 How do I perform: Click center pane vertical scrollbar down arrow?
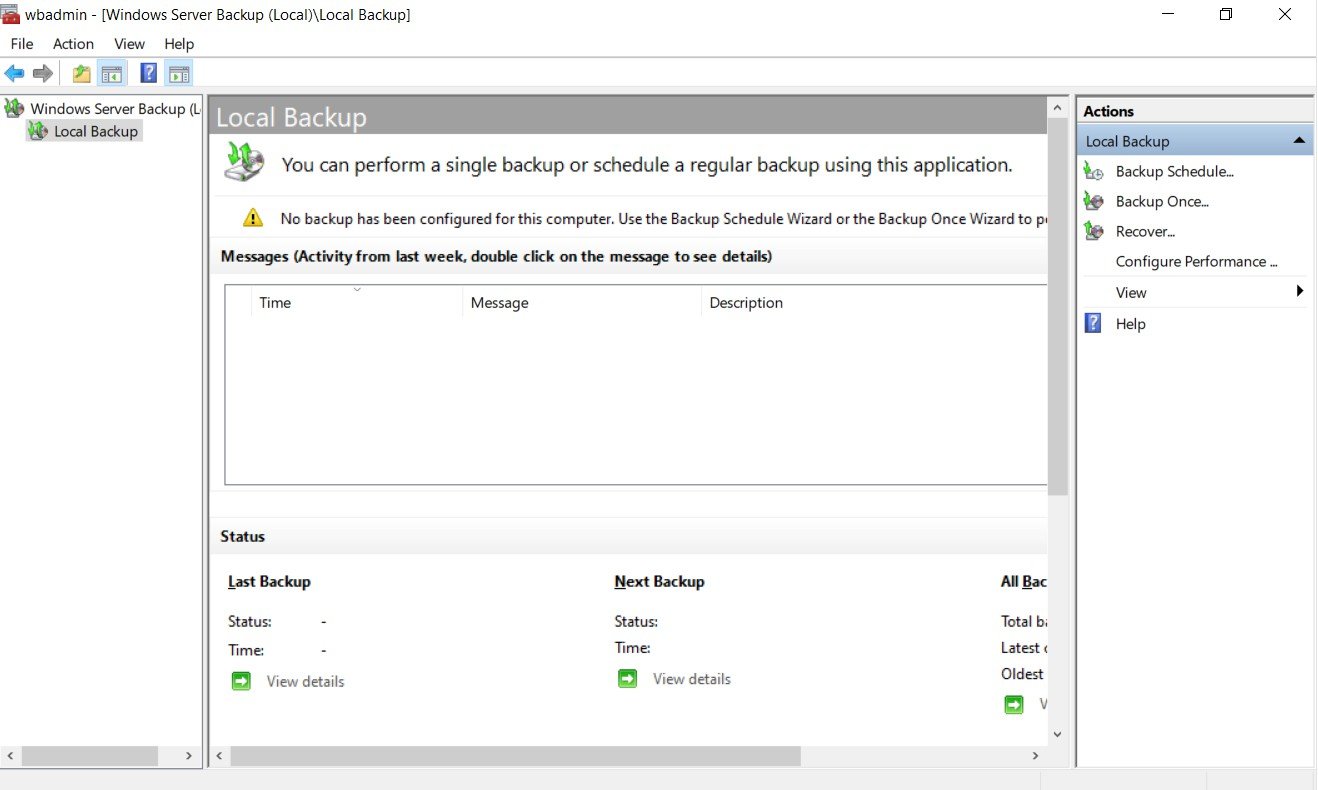coord(1057,733)
